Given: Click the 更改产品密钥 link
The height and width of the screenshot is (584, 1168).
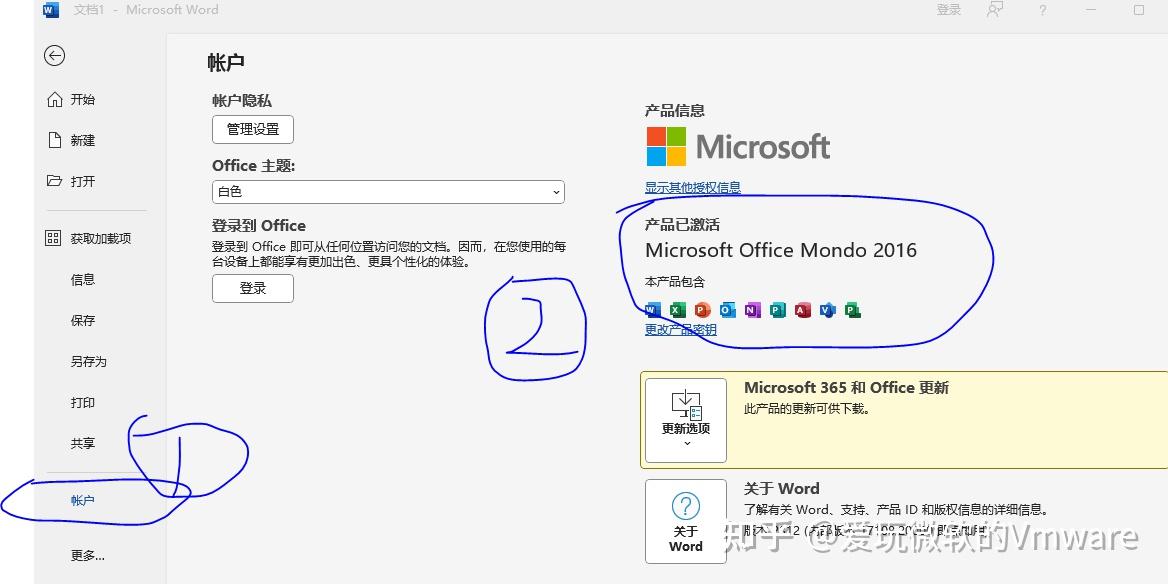Looking at the screenshot, I should pos(681,329).
